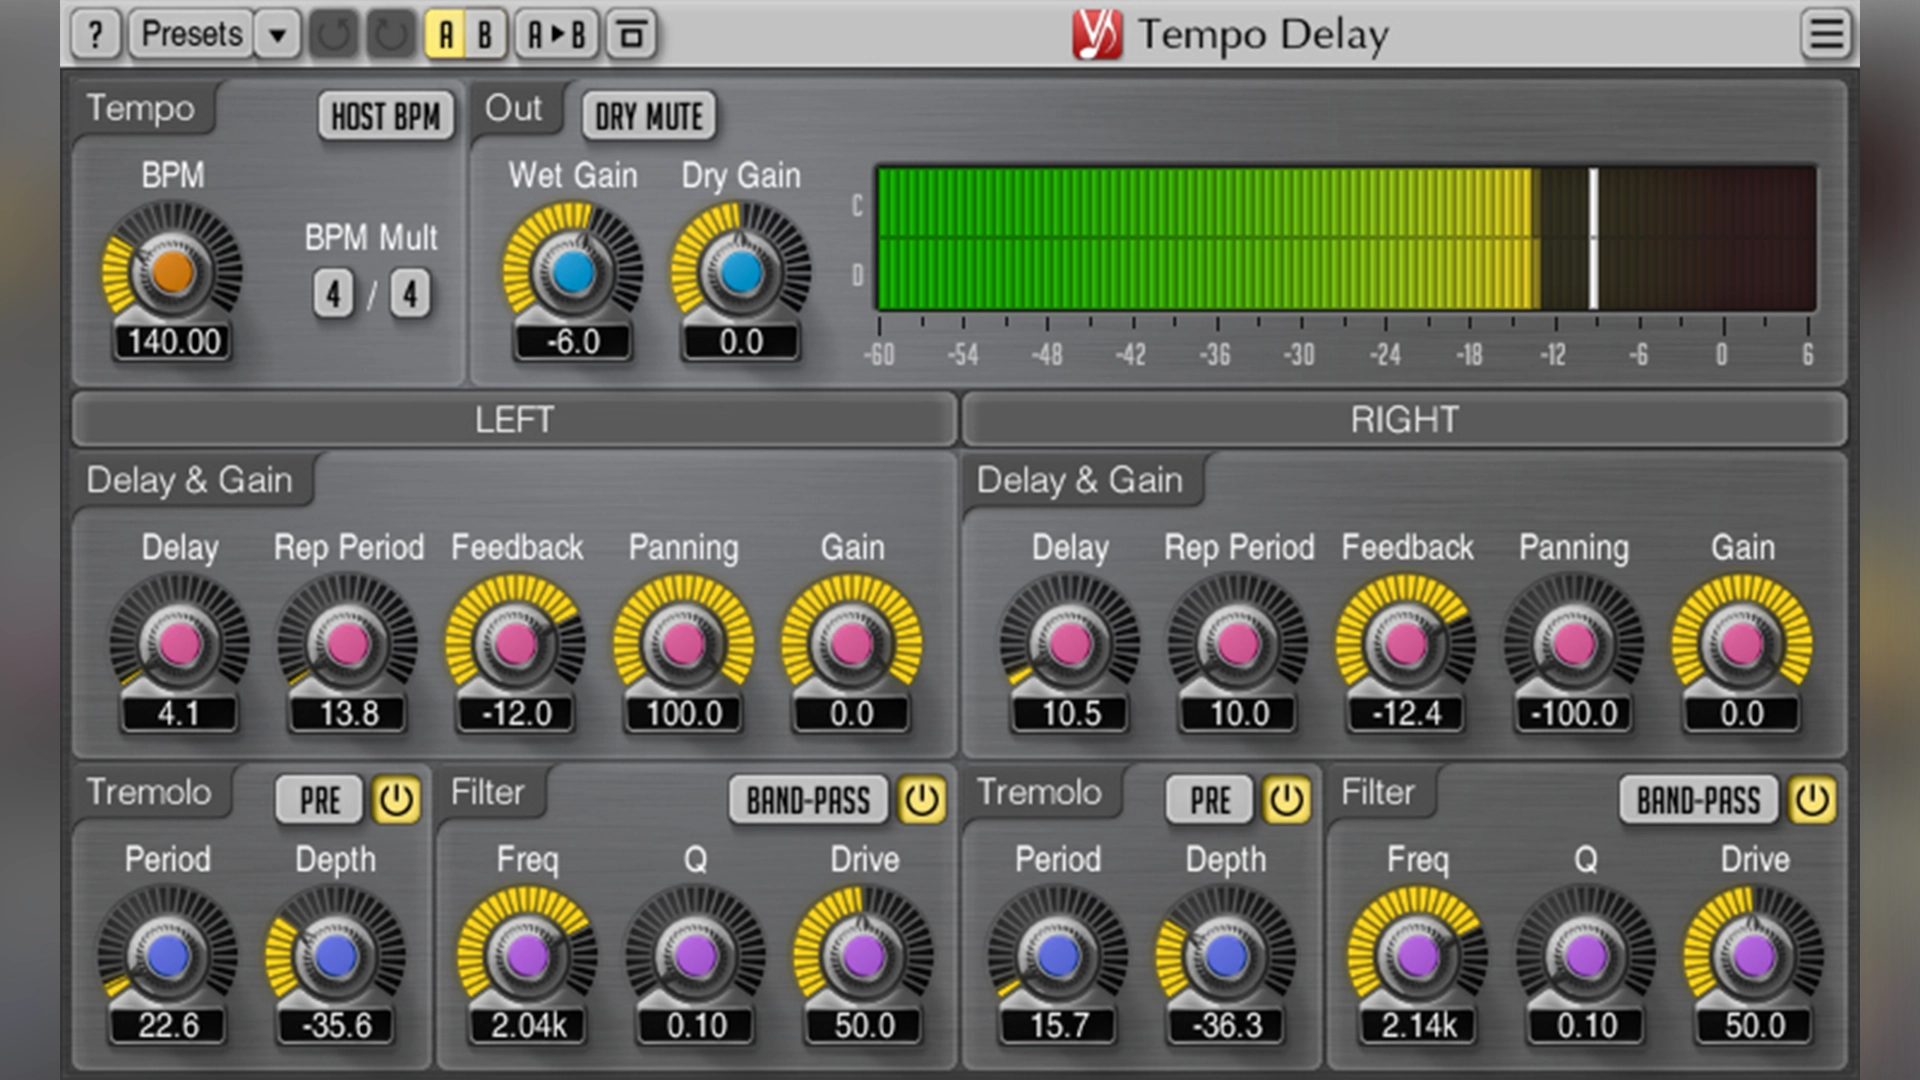Click the Wet Gain knob
The width and height of the screenshot is (1920, 1080).
pyautogui.click(x=573, y=271)
